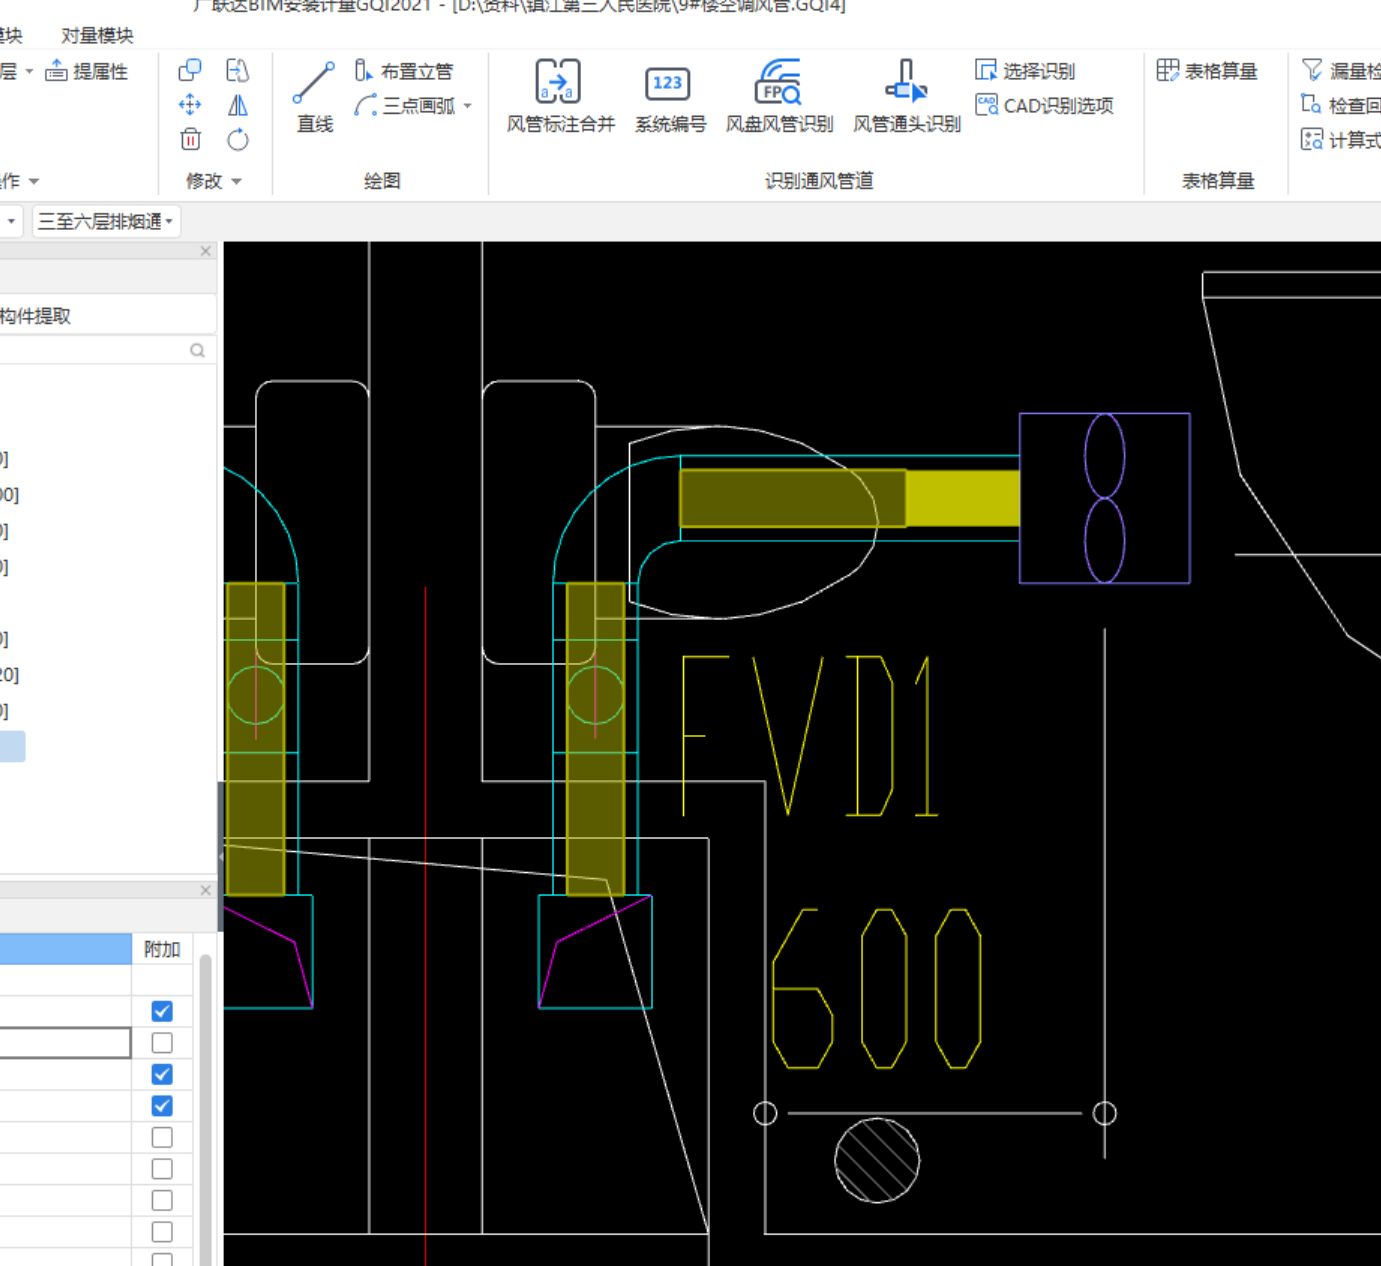Check the second 附加 checkbox beside input box

point(162,1043)
